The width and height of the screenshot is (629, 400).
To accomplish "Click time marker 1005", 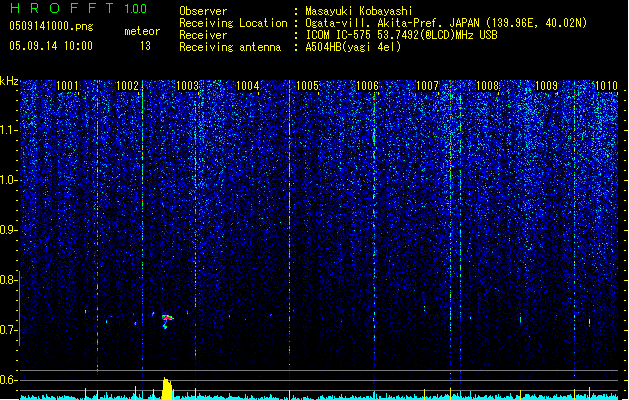I will coord(307,86).
